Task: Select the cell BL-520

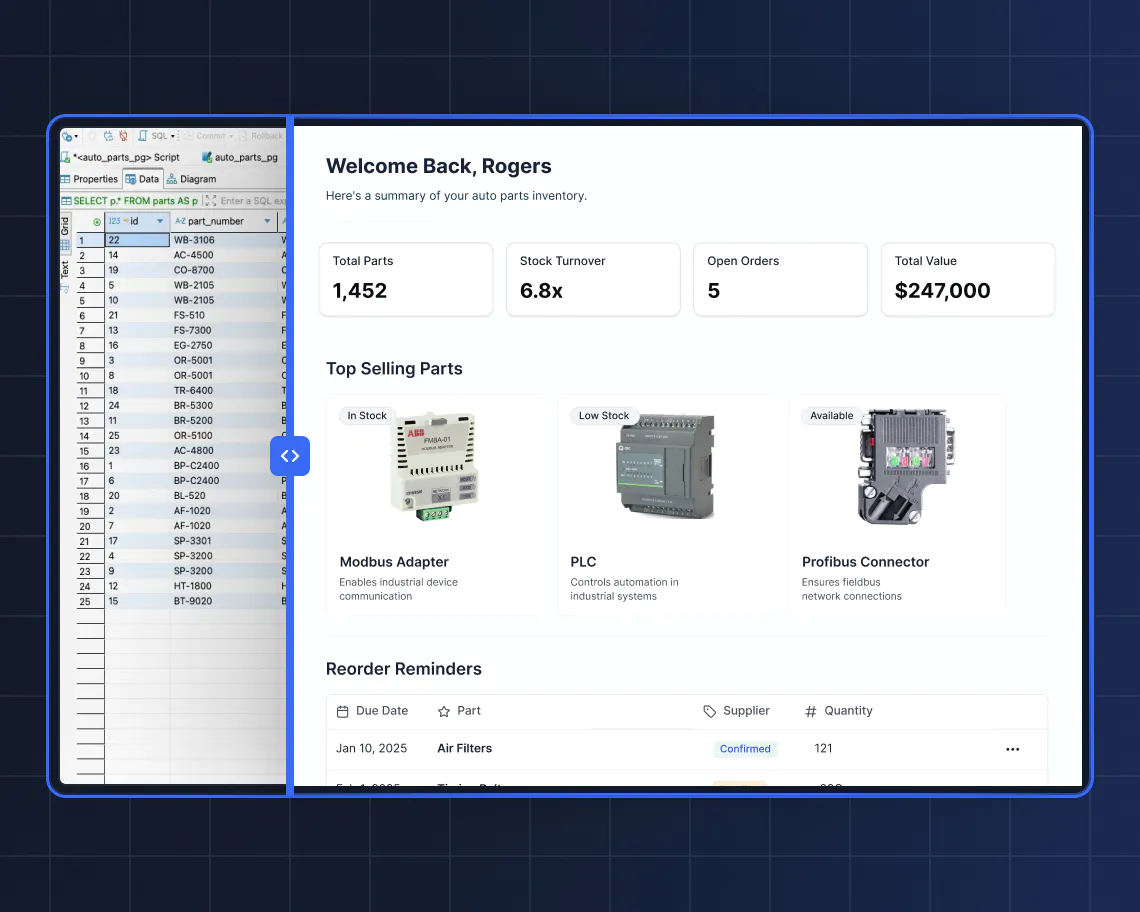Action: 225,496
